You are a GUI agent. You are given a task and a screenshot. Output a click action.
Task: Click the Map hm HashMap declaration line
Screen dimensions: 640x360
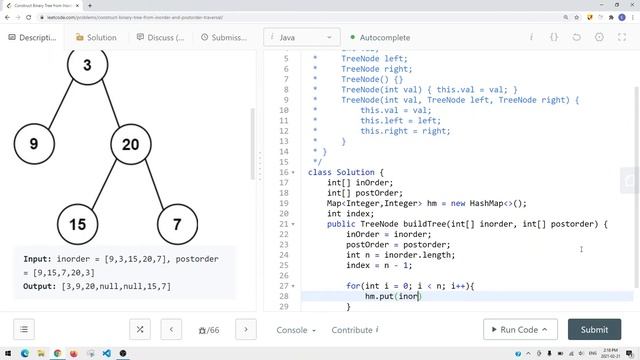[427, 203]
